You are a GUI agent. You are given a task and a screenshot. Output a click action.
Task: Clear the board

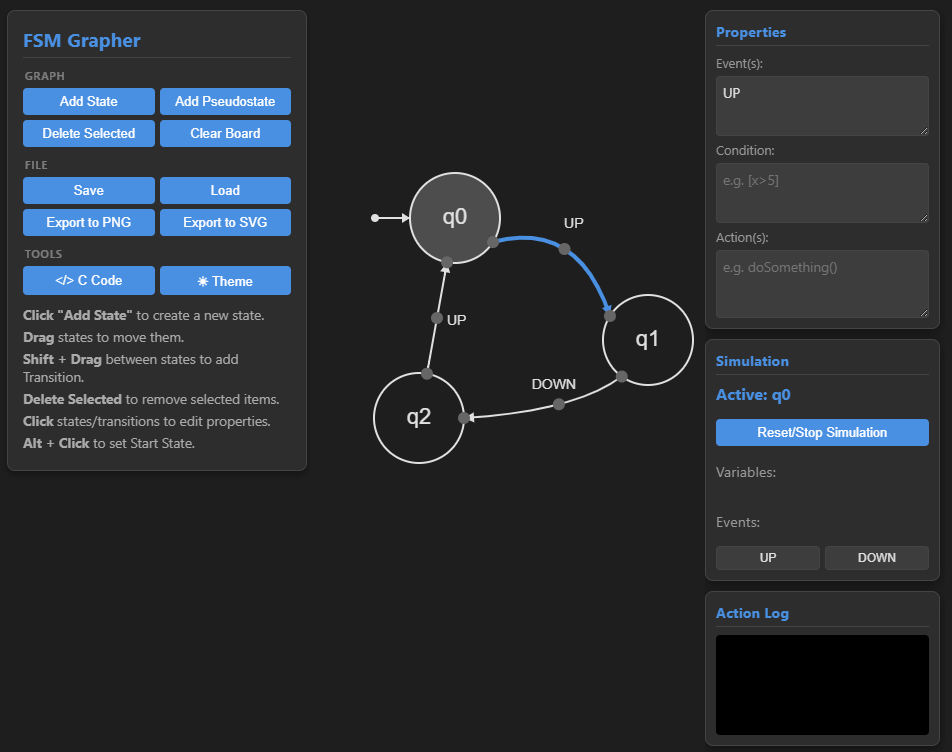click(225, 133)
